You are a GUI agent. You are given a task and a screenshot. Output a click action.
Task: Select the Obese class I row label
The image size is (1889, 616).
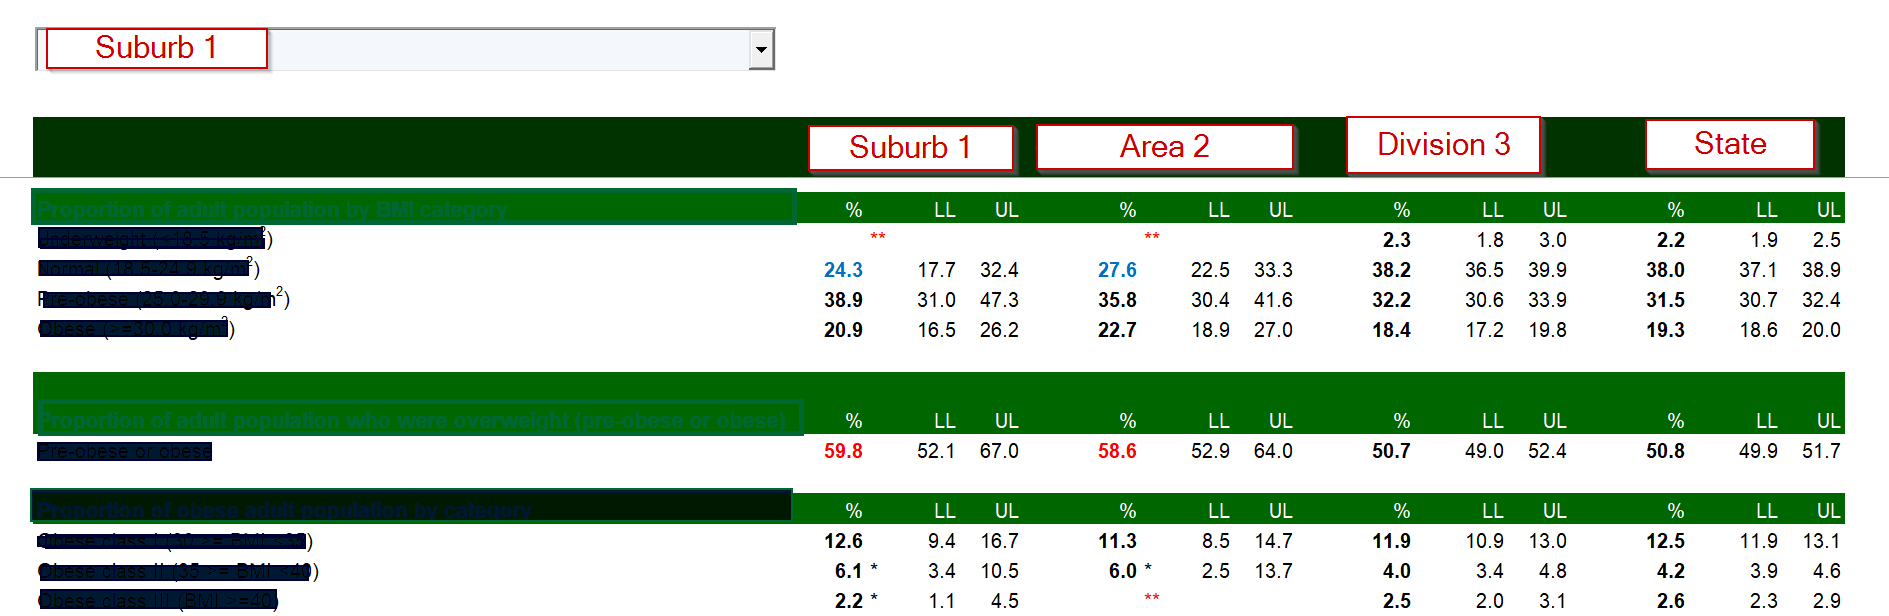point(175,541)
